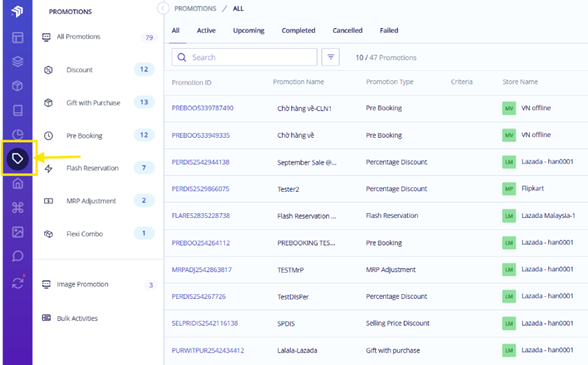Focus the Search promotions field
This screenshot has width=588, height=365.
(x=244, y=57)
